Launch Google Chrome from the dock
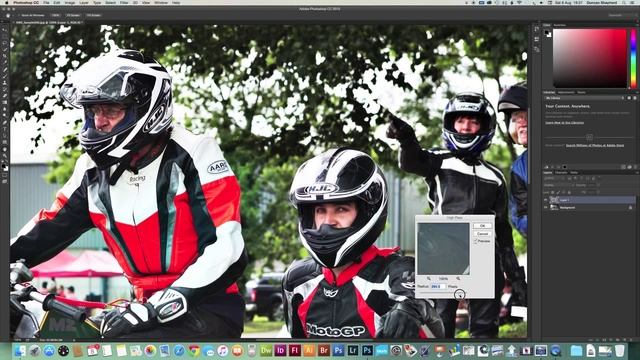640x360 pixels. 194,350
